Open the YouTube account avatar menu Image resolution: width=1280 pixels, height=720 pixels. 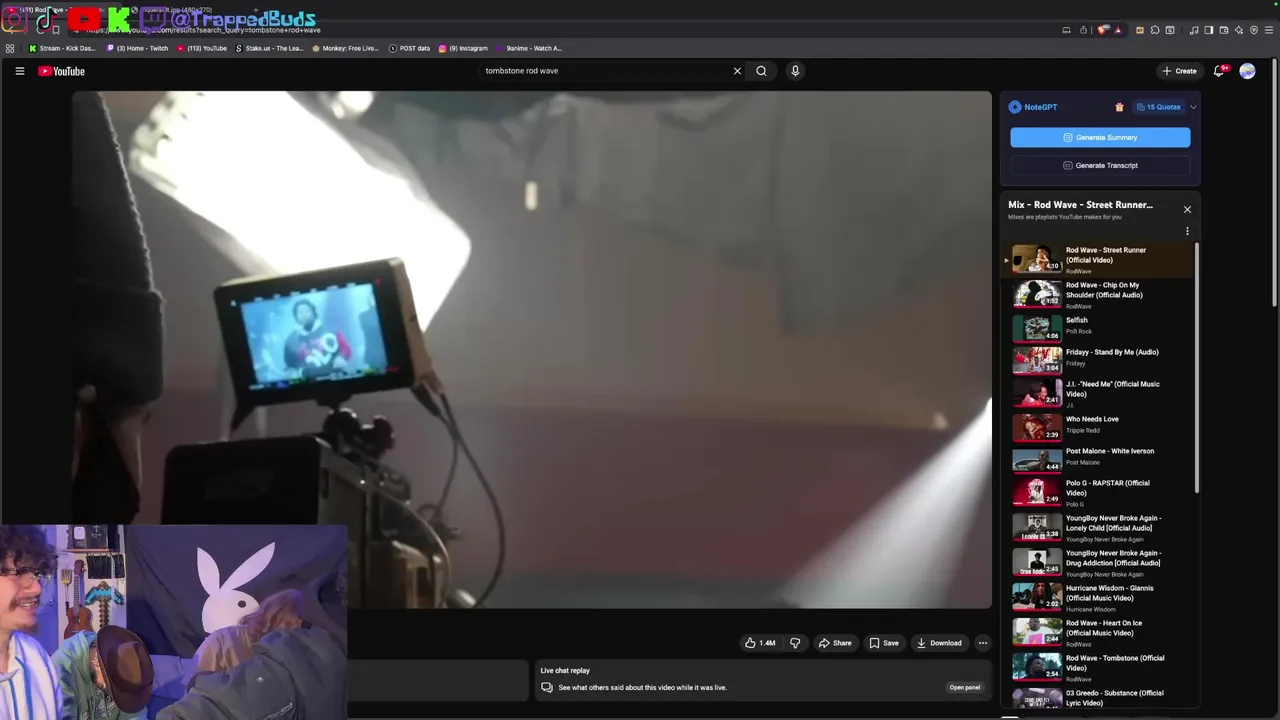1247,71
